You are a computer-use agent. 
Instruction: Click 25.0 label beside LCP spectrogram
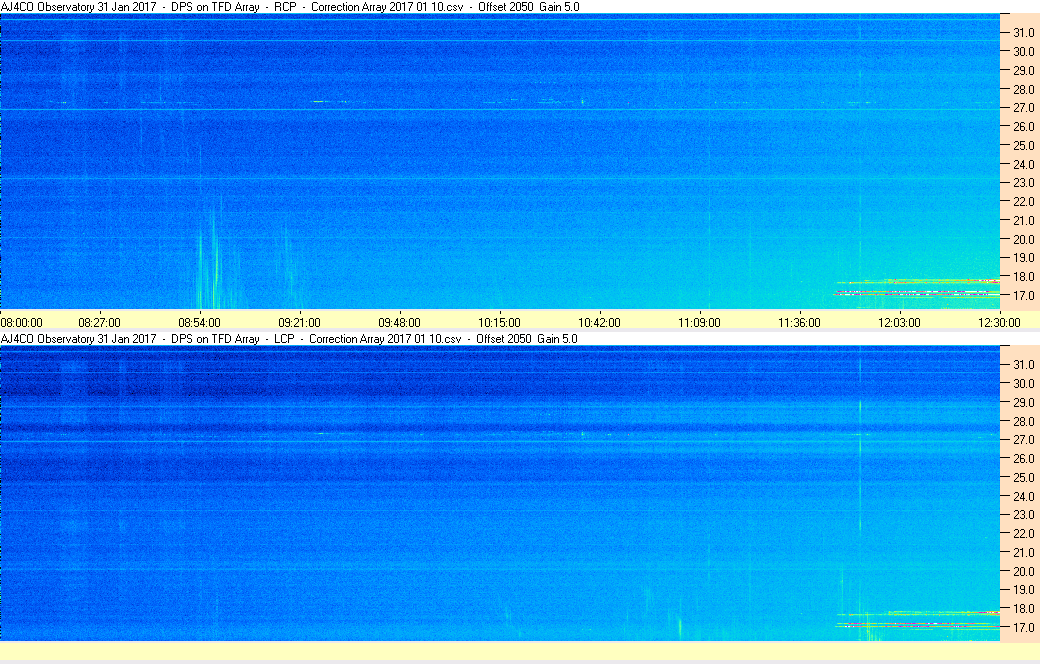click(1023, 477)
